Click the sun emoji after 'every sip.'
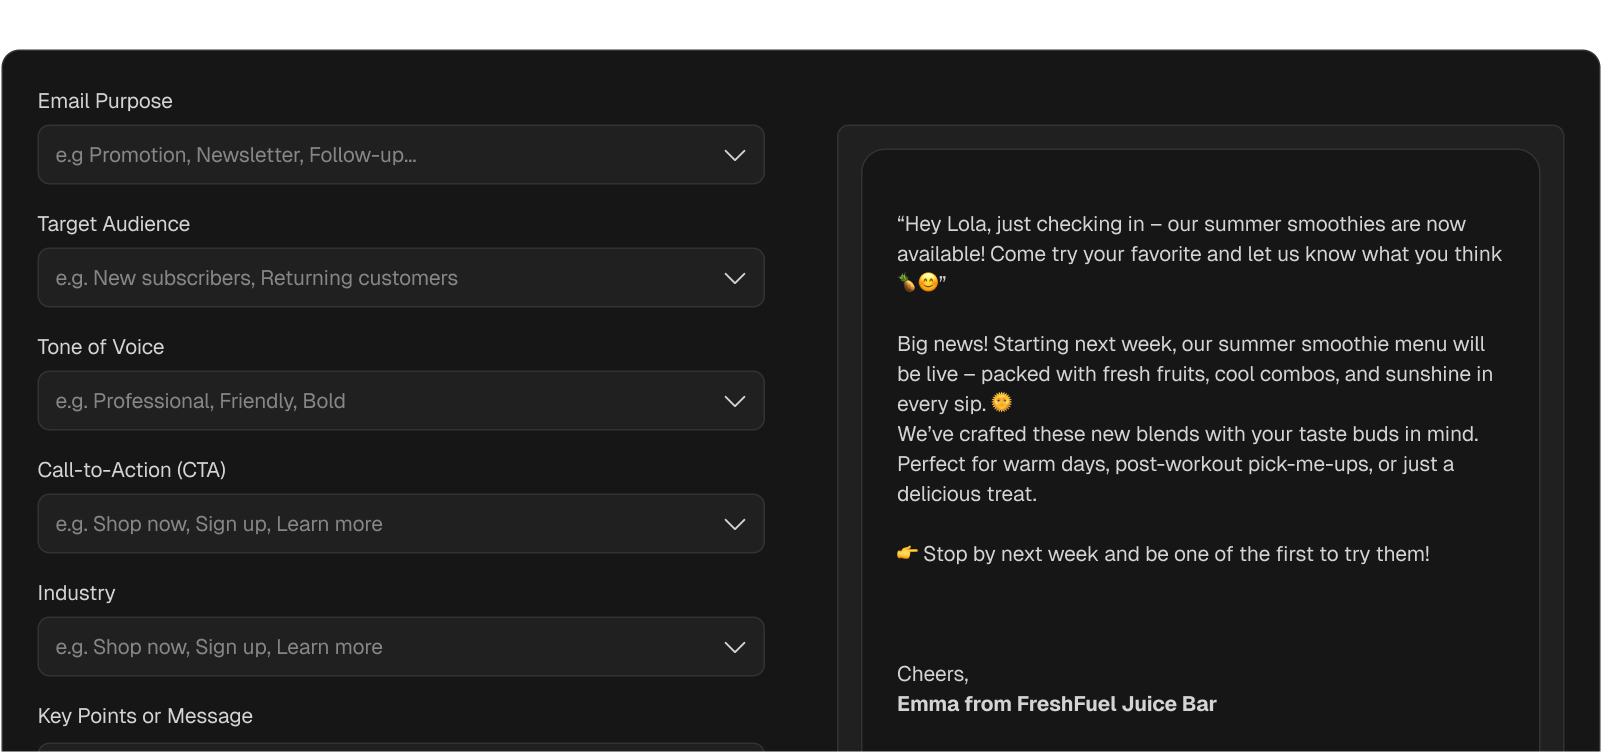The width and height of the screenshot is (1602, 752). (x=1001, y=402)
